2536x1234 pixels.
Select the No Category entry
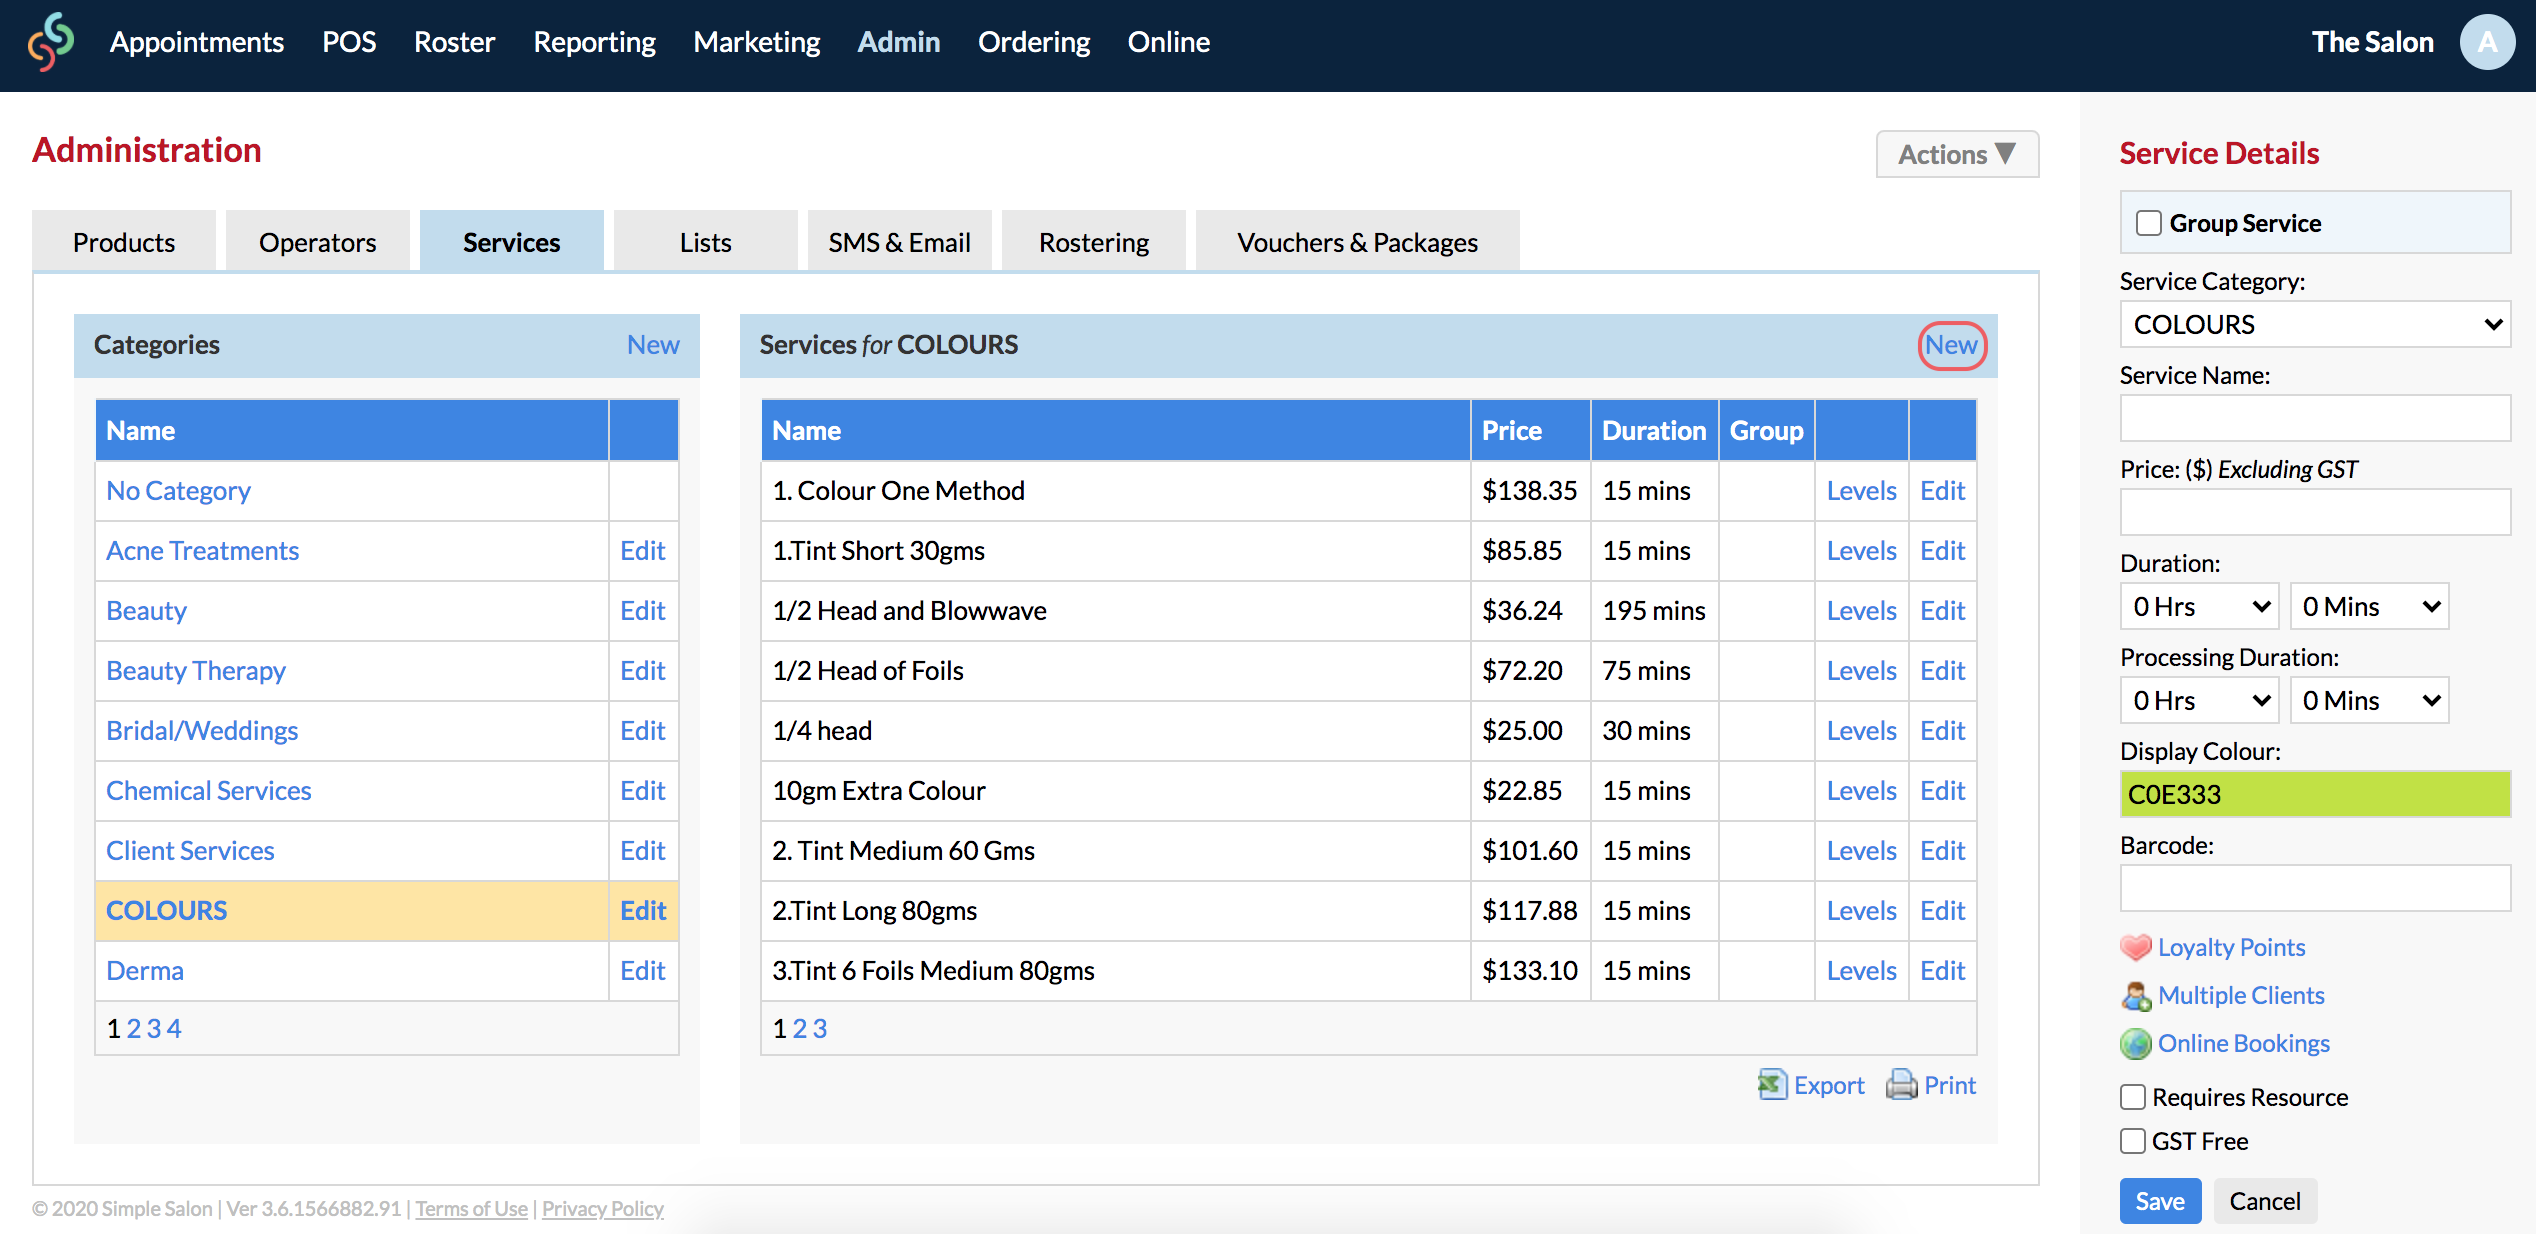click(178, 491)
